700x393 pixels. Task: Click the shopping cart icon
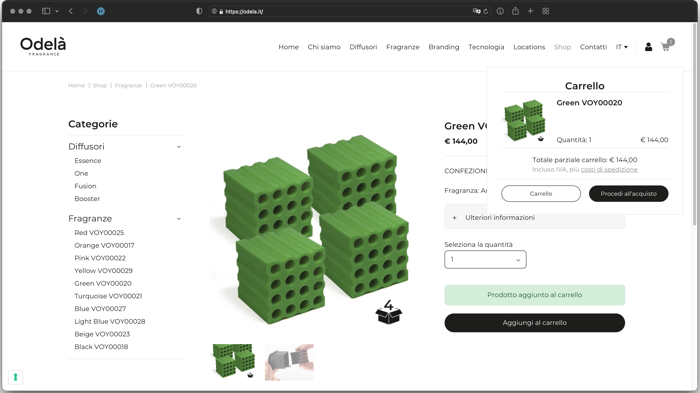tap(666, 47)
